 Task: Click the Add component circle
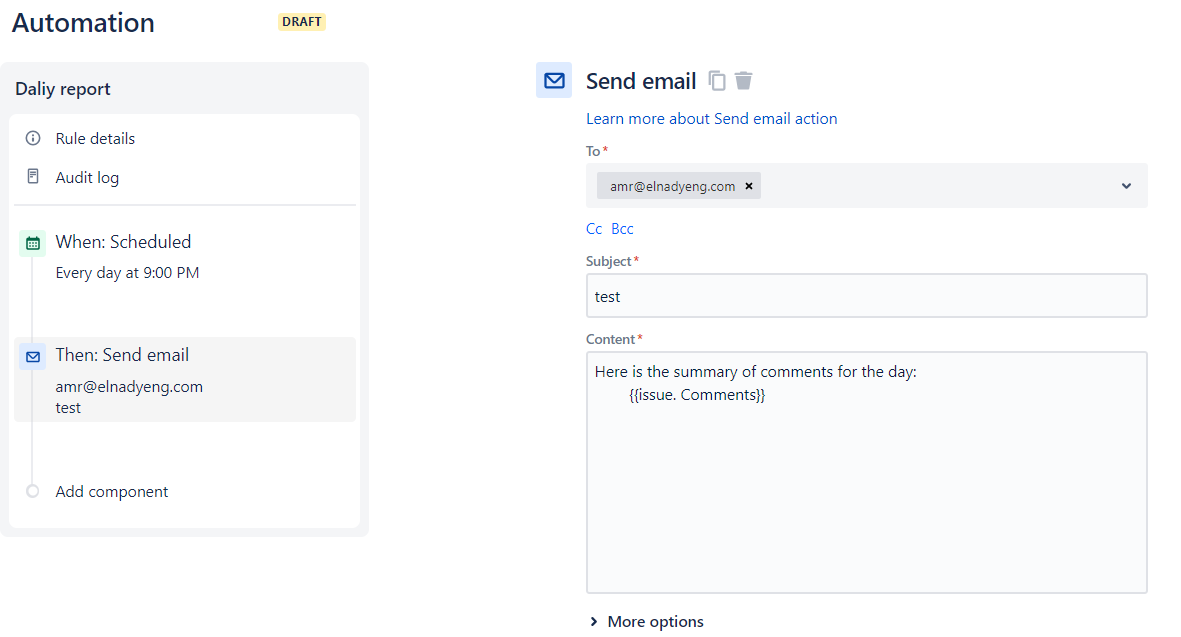(x=31, y=491)
